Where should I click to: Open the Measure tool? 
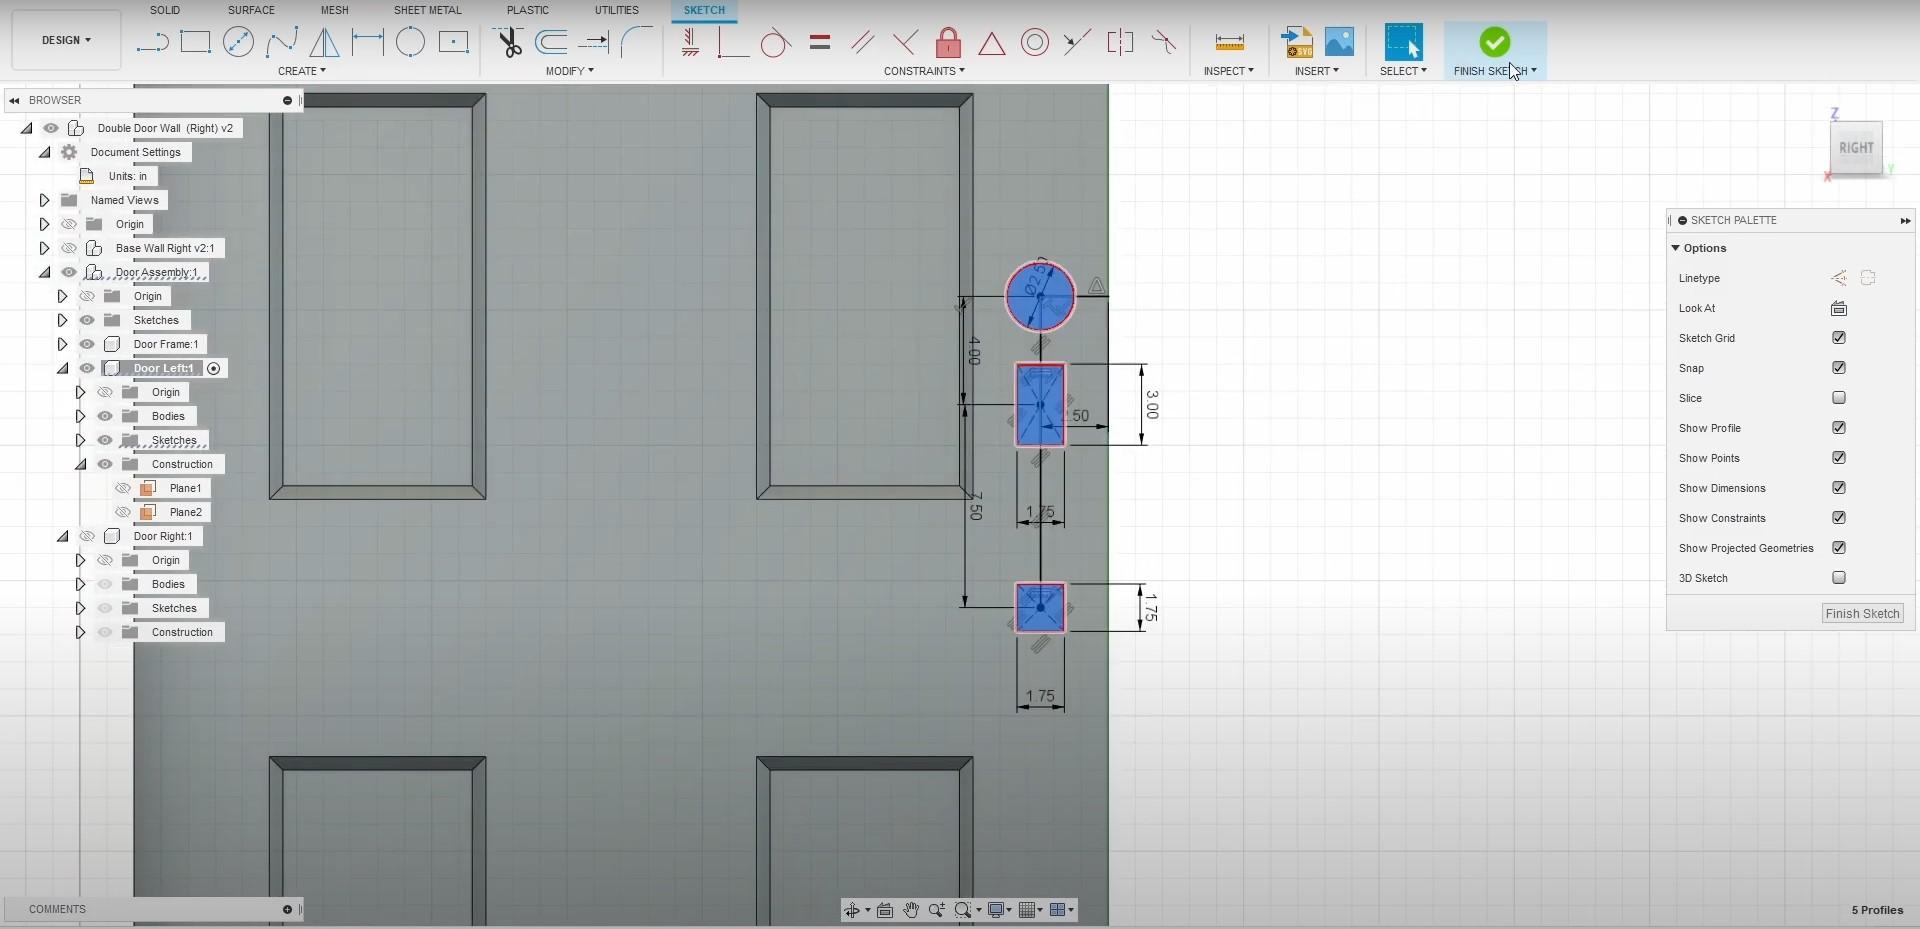tap(1229, 42)
